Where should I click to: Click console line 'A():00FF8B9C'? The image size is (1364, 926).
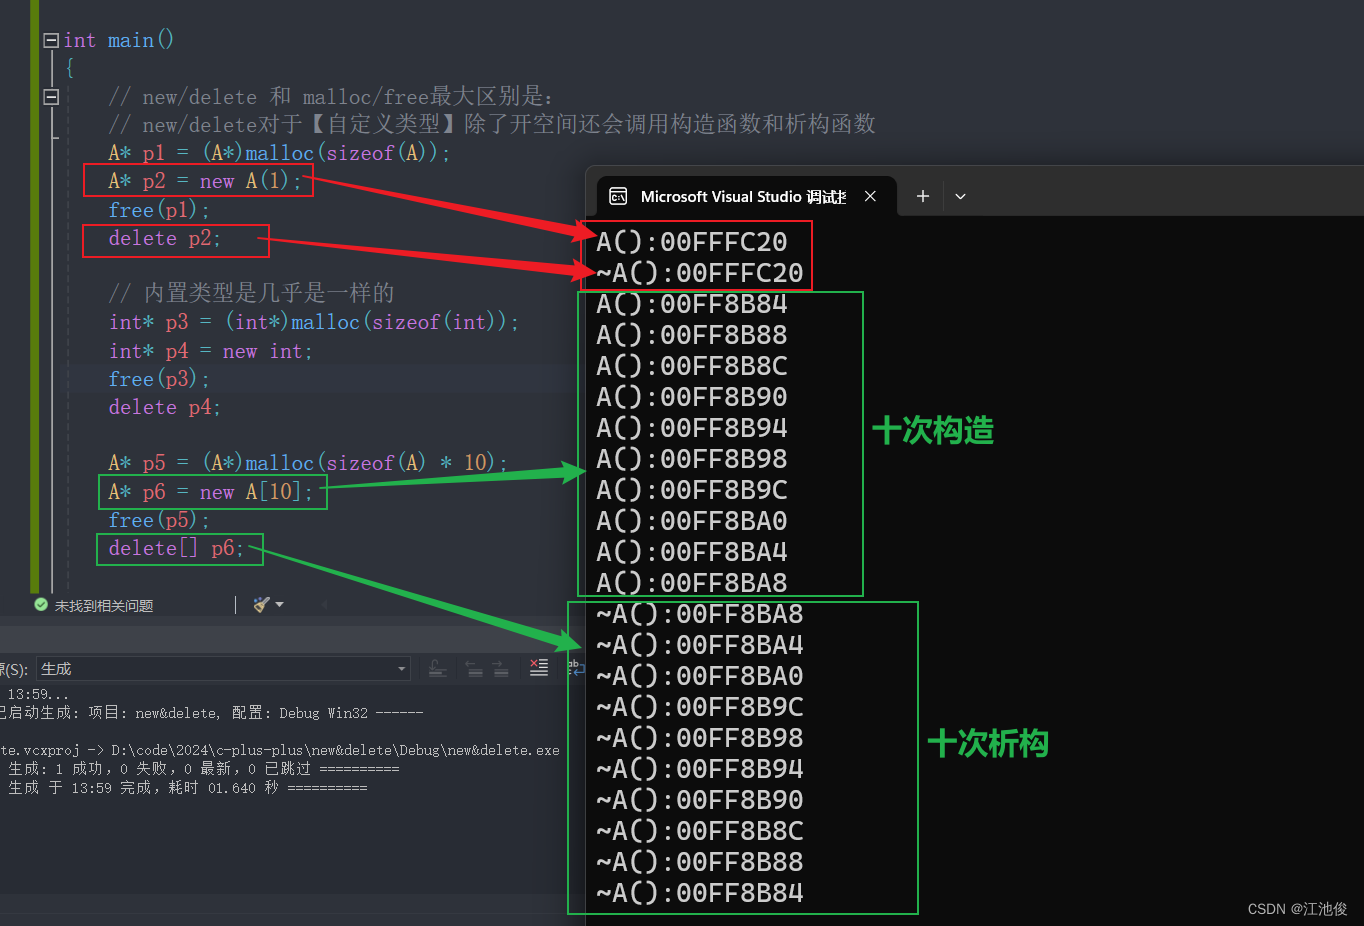tap(692, 490)
